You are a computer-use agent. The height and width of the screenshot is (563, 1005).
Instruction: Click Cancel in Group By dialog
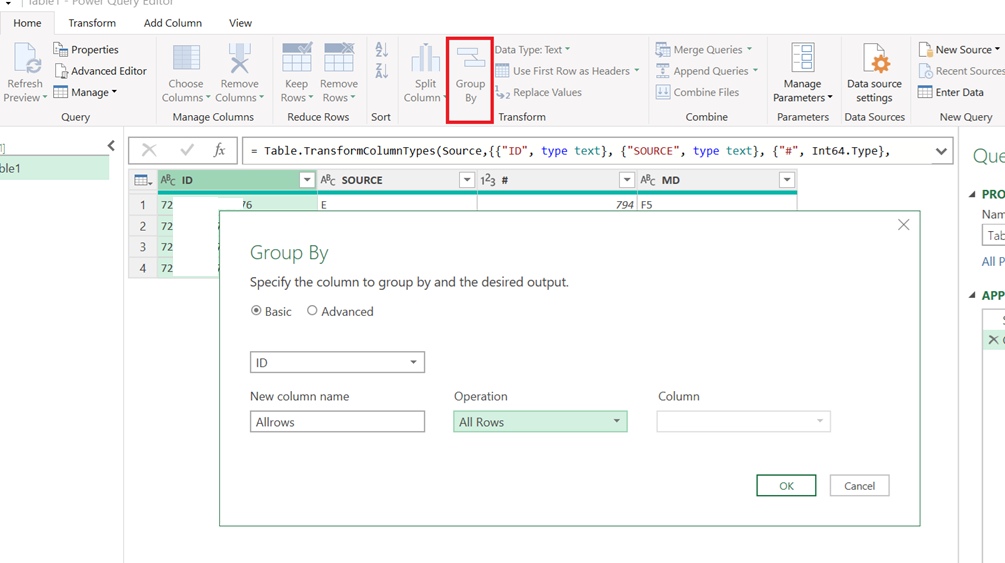859,485
